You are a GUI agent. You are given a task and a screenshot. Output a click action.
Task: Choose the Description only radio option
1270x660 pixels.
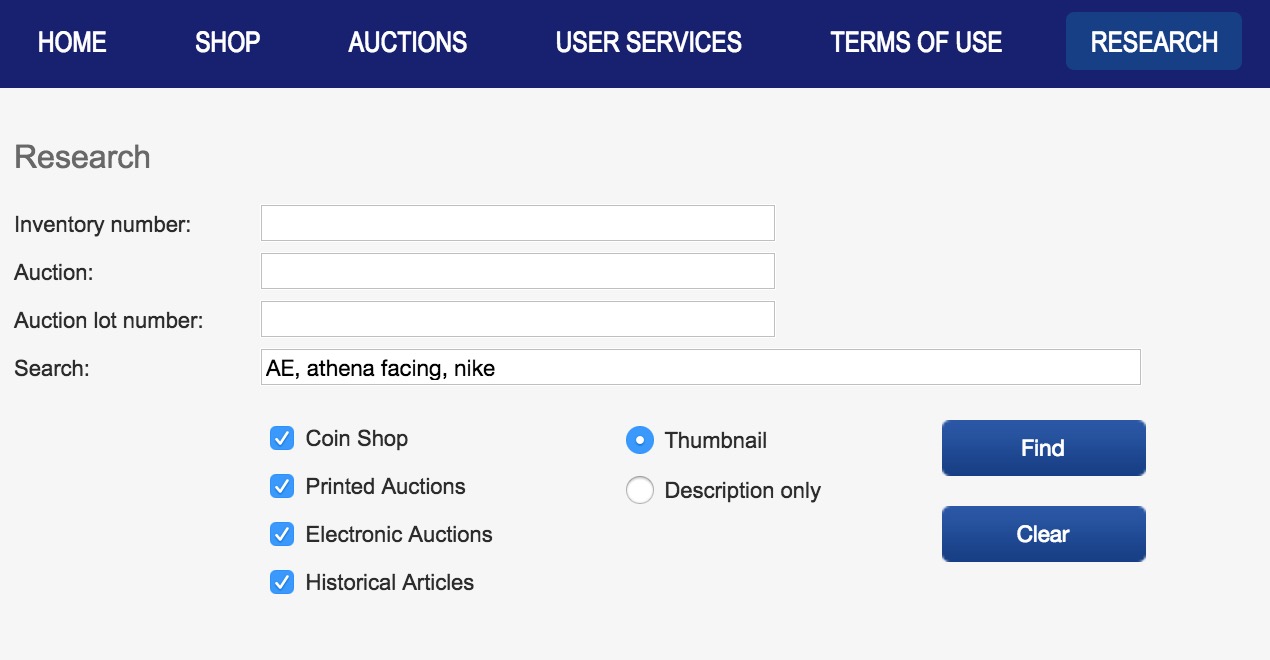(640, 490)
